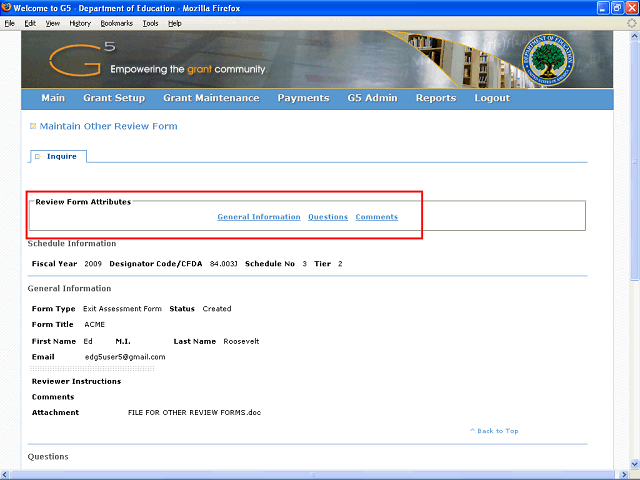The image size is (640, 480).
Task: Select the Inquire tab
Action: (x=58, y=156)
